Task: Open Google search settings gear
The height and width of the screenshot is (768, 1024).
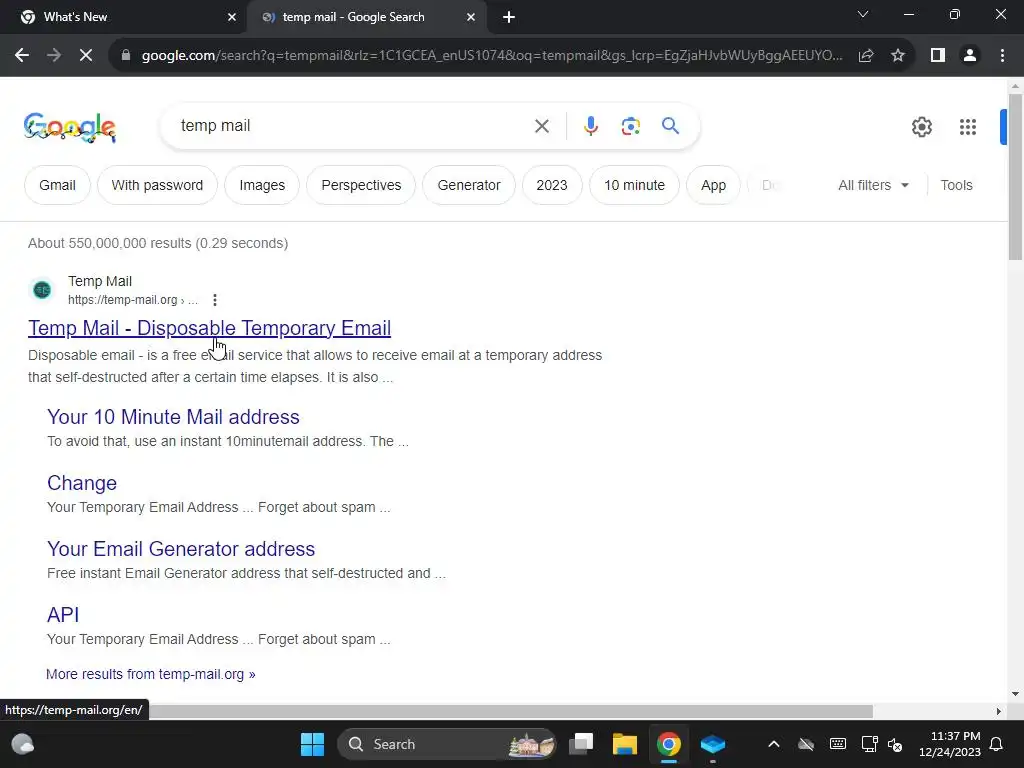Action: (x=921, y=127)
